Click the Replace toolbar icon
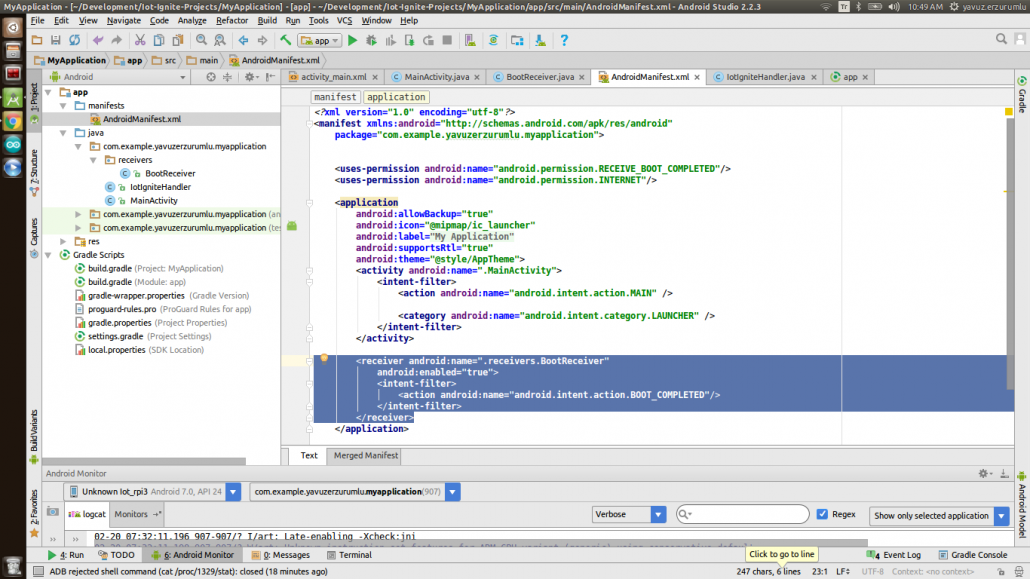 (x=220, y=41)
